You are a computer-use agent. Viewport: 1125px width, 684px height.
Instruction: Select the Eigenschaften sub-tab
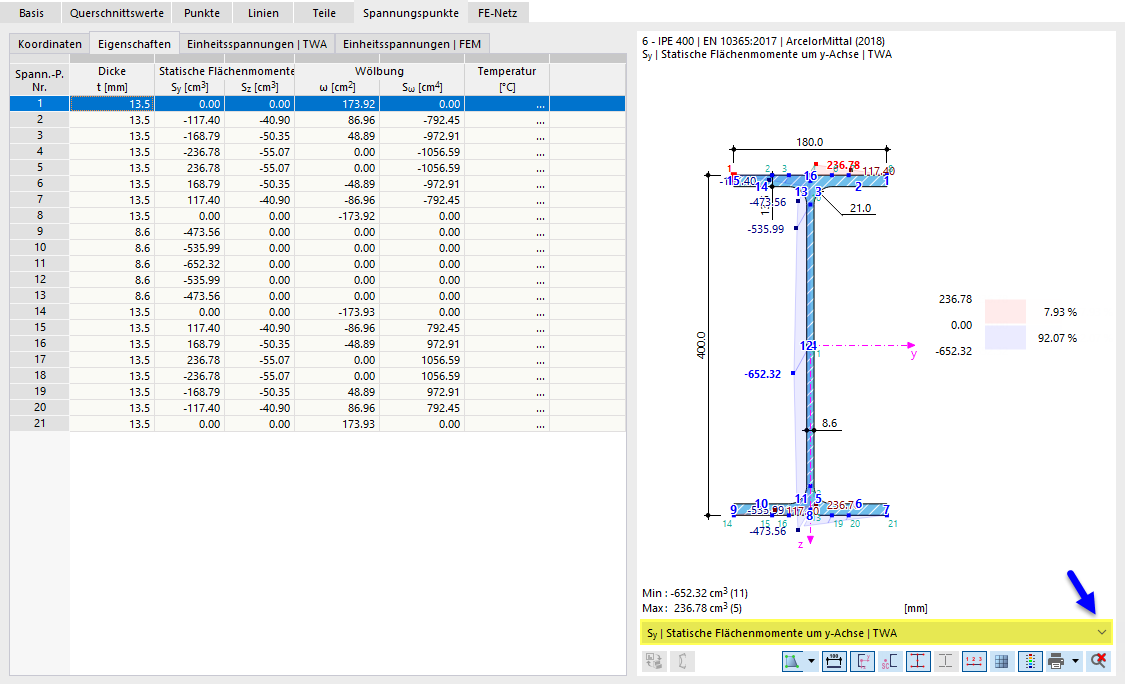[134, 44]
